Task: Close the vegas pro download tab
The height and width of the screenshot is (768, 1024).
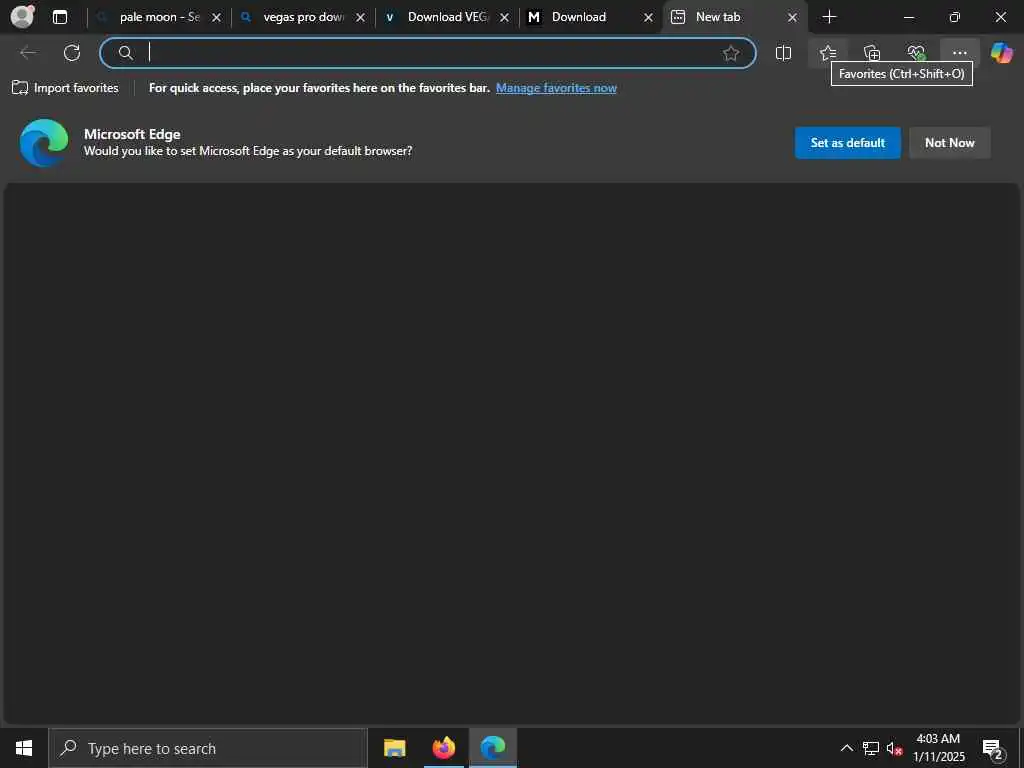Action: pos(360,18)
